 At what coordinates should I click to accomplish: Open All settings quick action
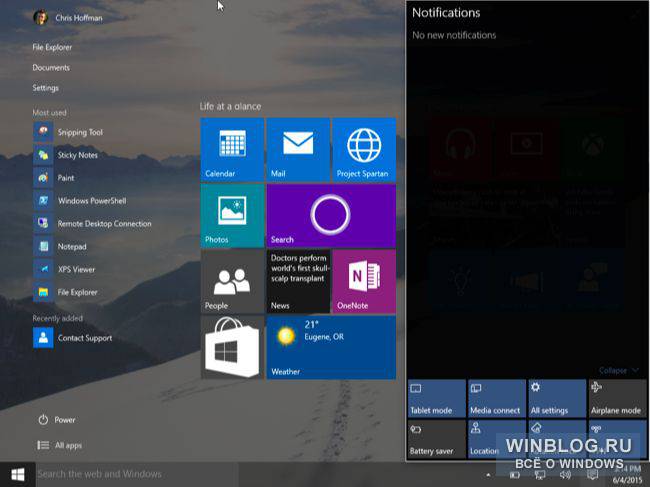557,398
